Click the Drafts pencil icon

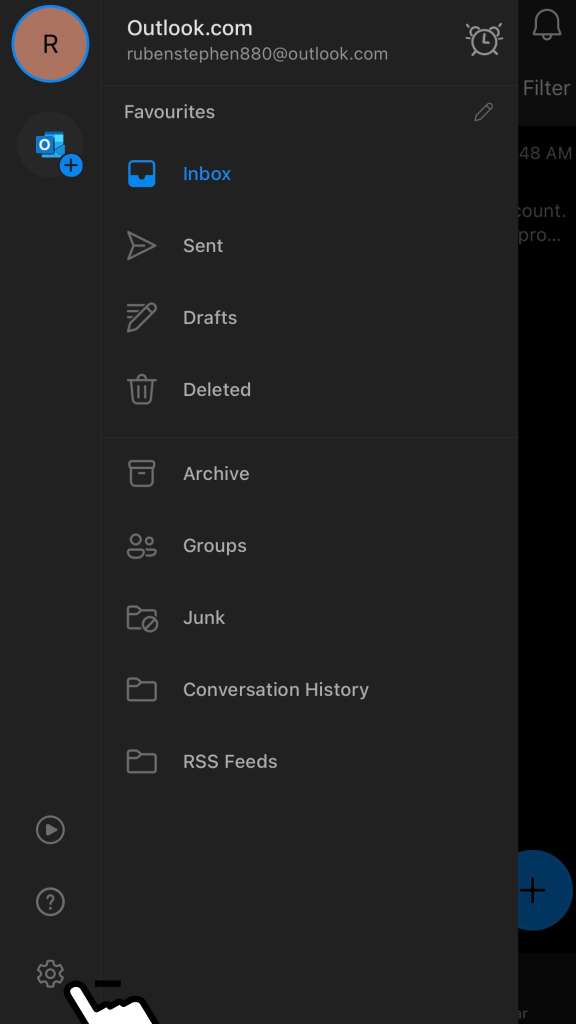point(142,317)
